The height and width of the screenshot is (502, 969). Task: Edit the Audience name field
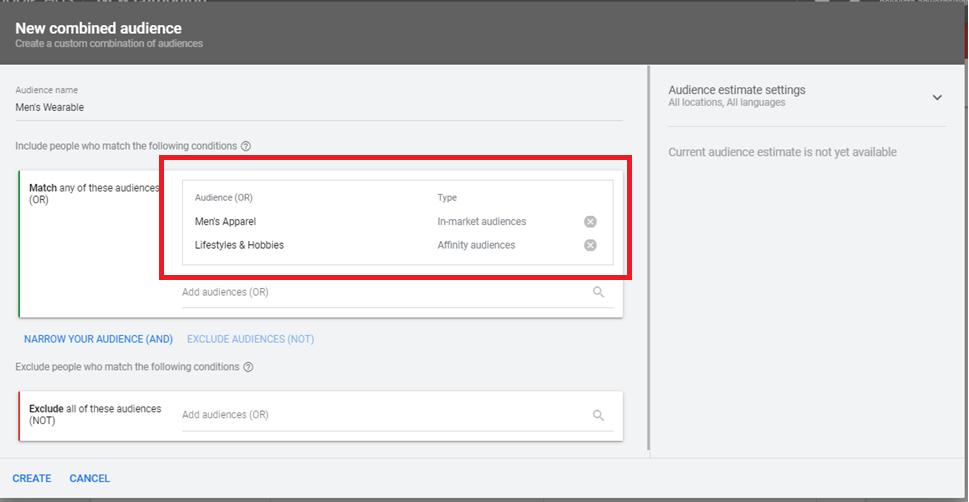[319, 107]
